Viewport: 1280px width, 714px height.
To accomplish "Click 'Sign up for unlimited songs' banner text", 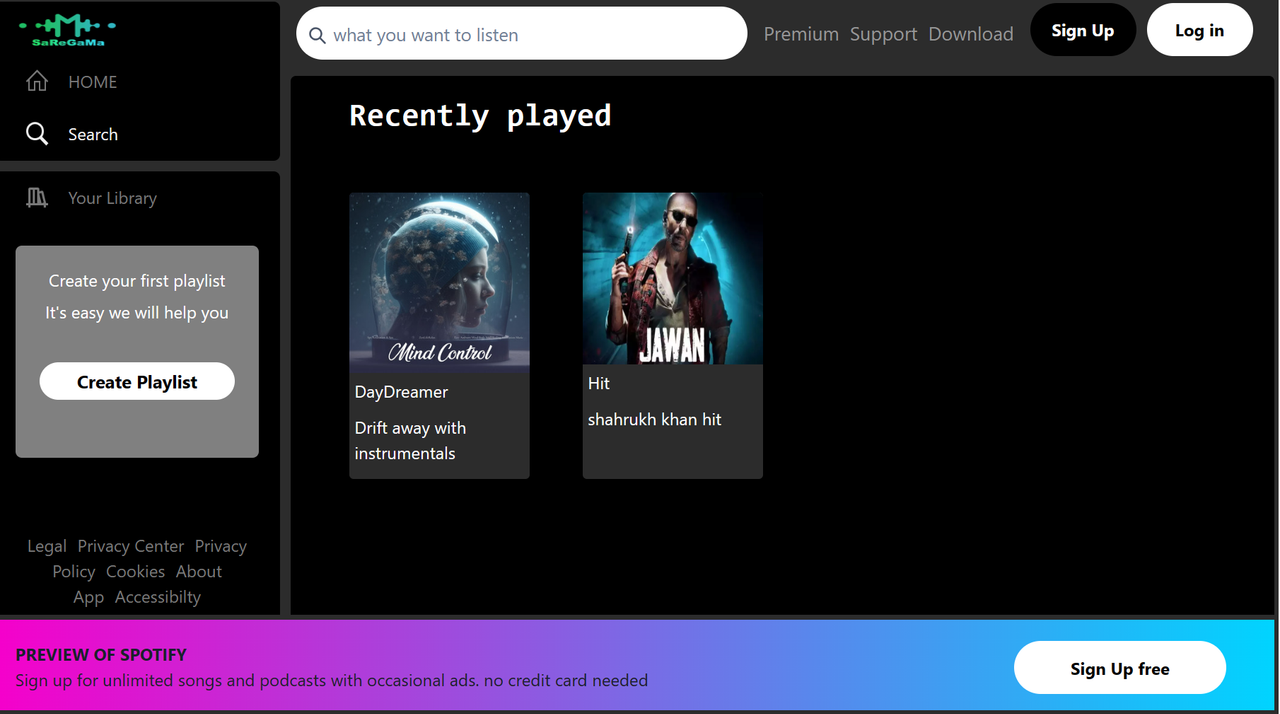I will pos(331,680).
